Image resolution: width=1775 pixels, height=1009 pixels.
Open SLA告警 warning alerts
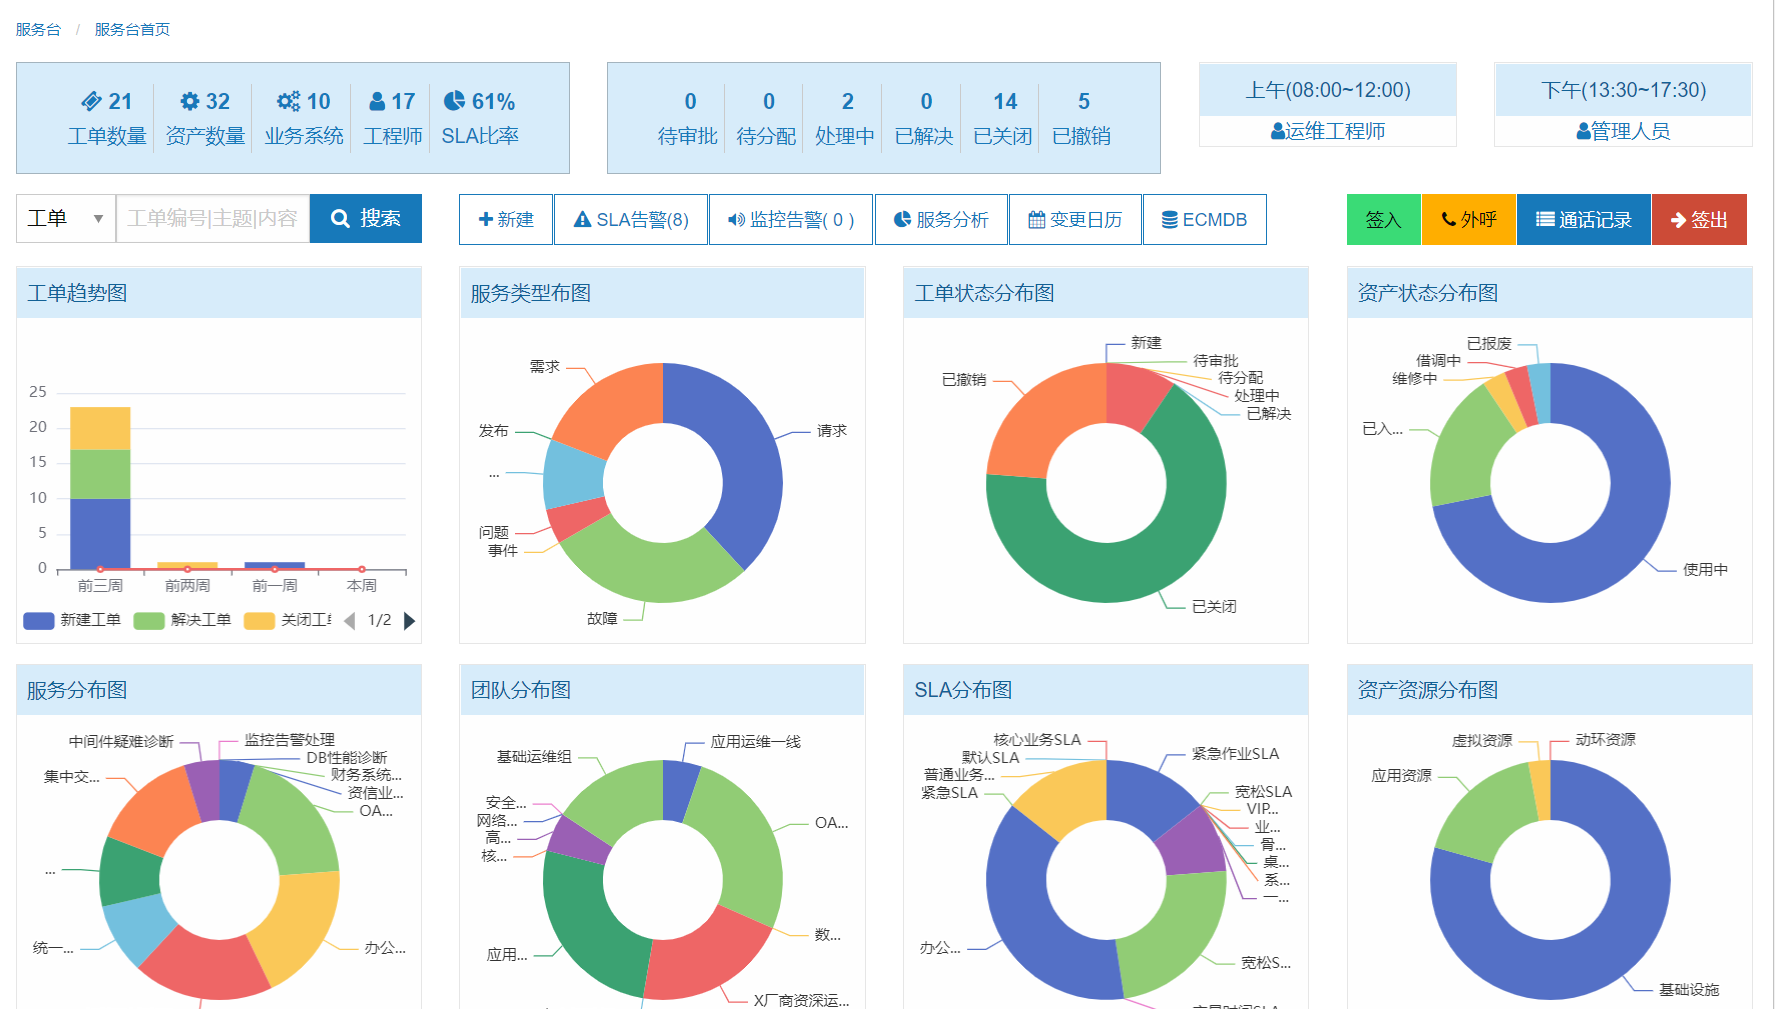click(x=631, y=220)
